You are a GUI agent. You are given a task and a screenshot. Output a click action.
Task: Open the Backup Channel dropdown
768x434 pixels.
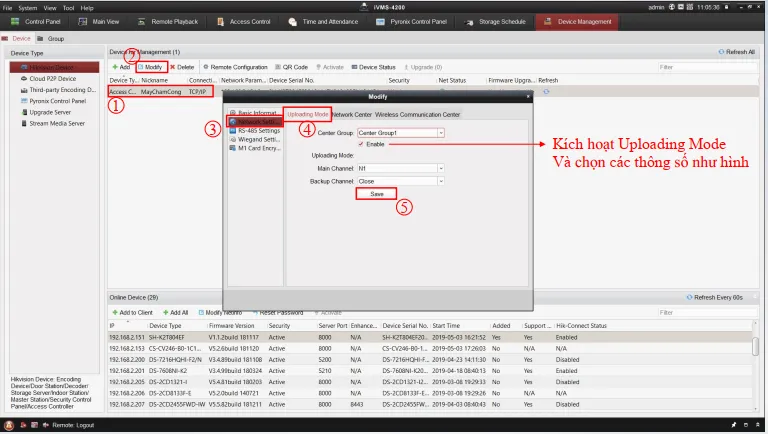[440, 181]
